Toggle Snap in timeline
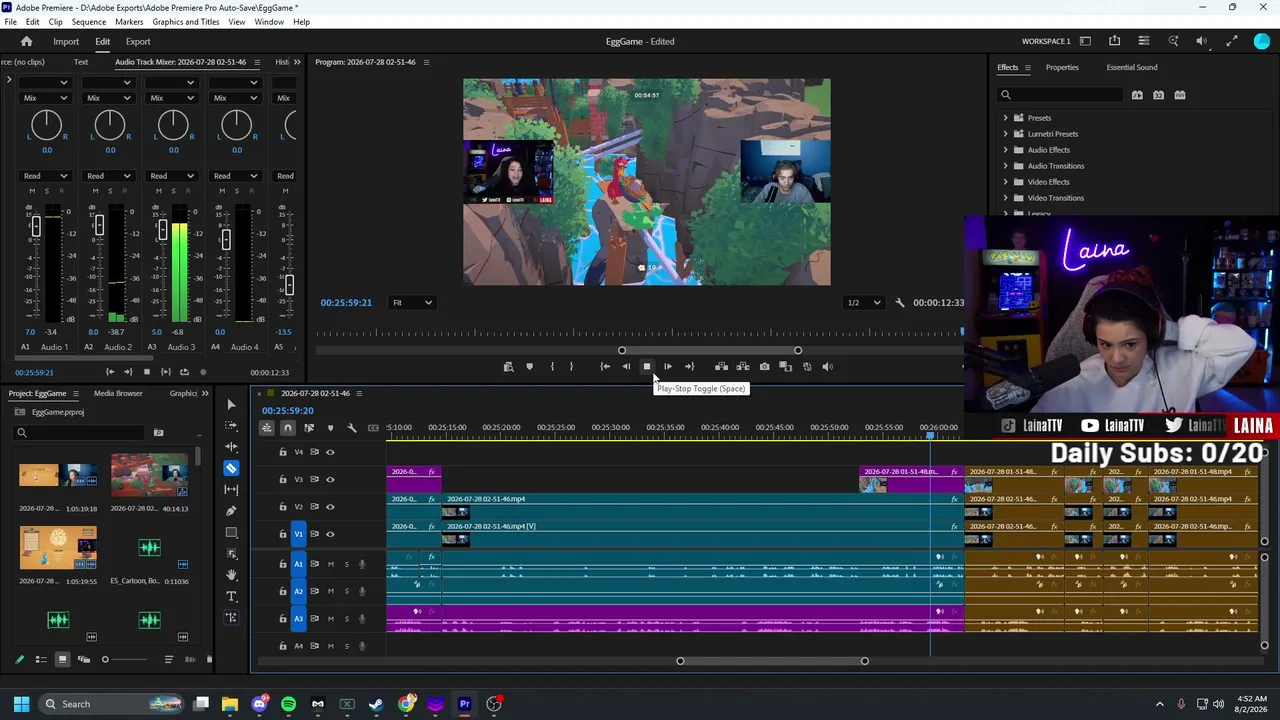1280x720 pixels. tap(287, 428)
